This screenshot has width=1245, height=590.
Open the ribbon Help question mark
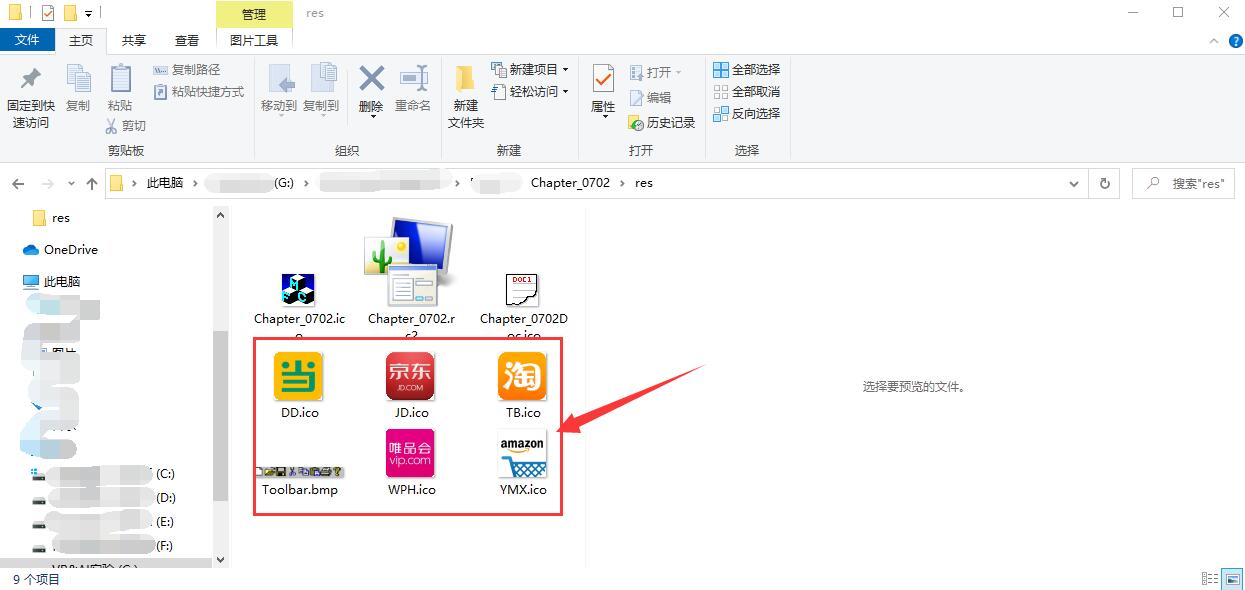pos(1236,41)
